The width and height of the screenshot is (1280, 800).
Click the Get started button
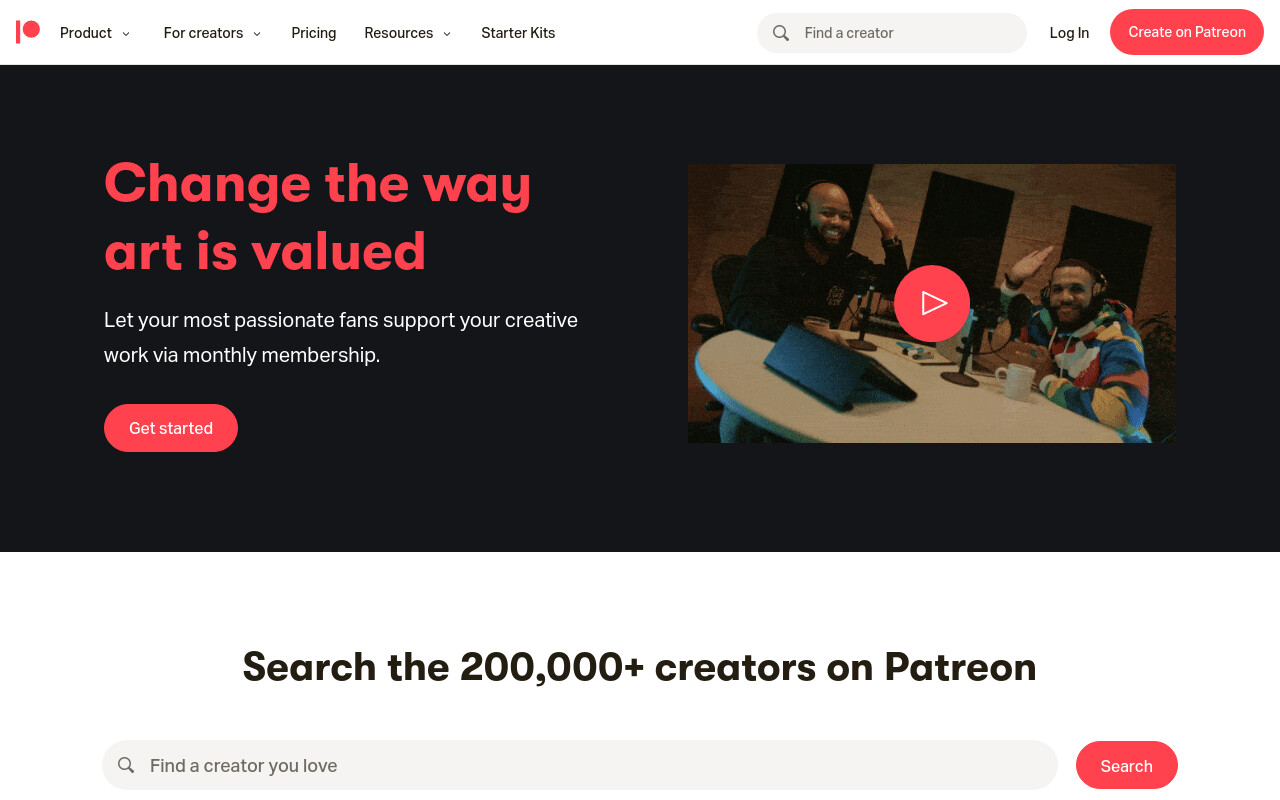click(171, 428)
